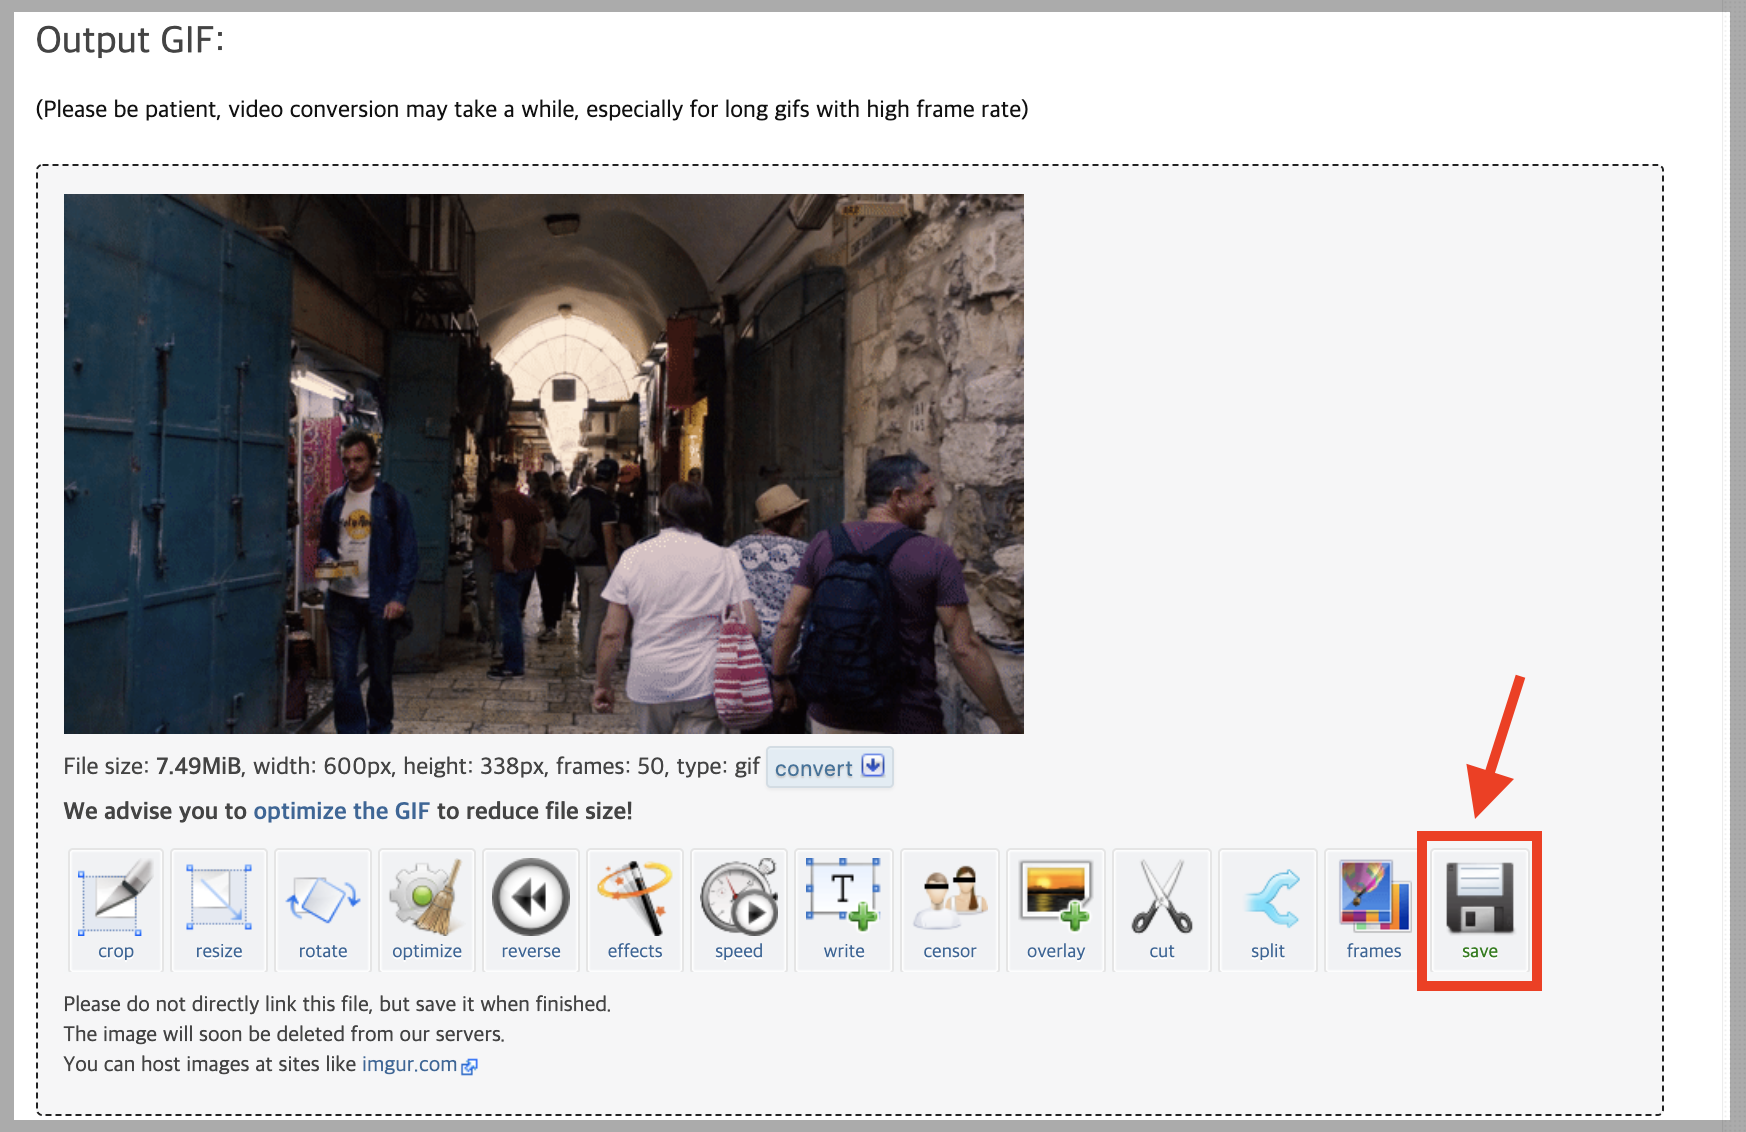The image size is (1746, 1132).
Task: Click 'The image will soon be deleted' text
Action: 284,1034
